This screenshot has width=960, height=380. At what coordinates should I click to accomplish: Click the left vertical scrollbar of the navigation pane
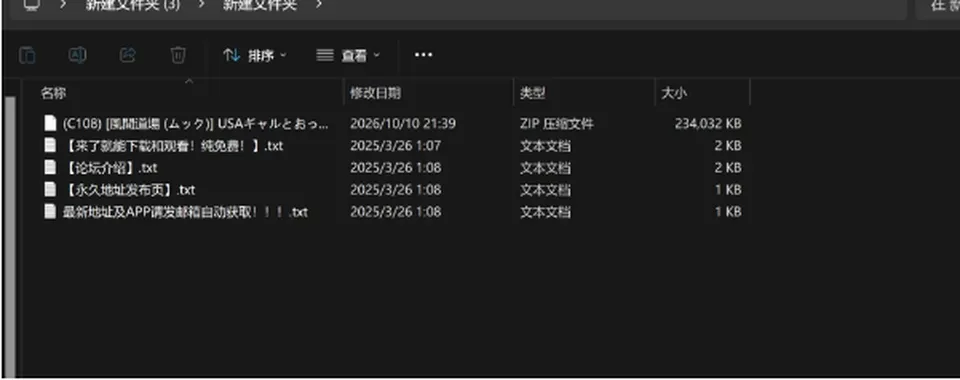pos(10,236)
